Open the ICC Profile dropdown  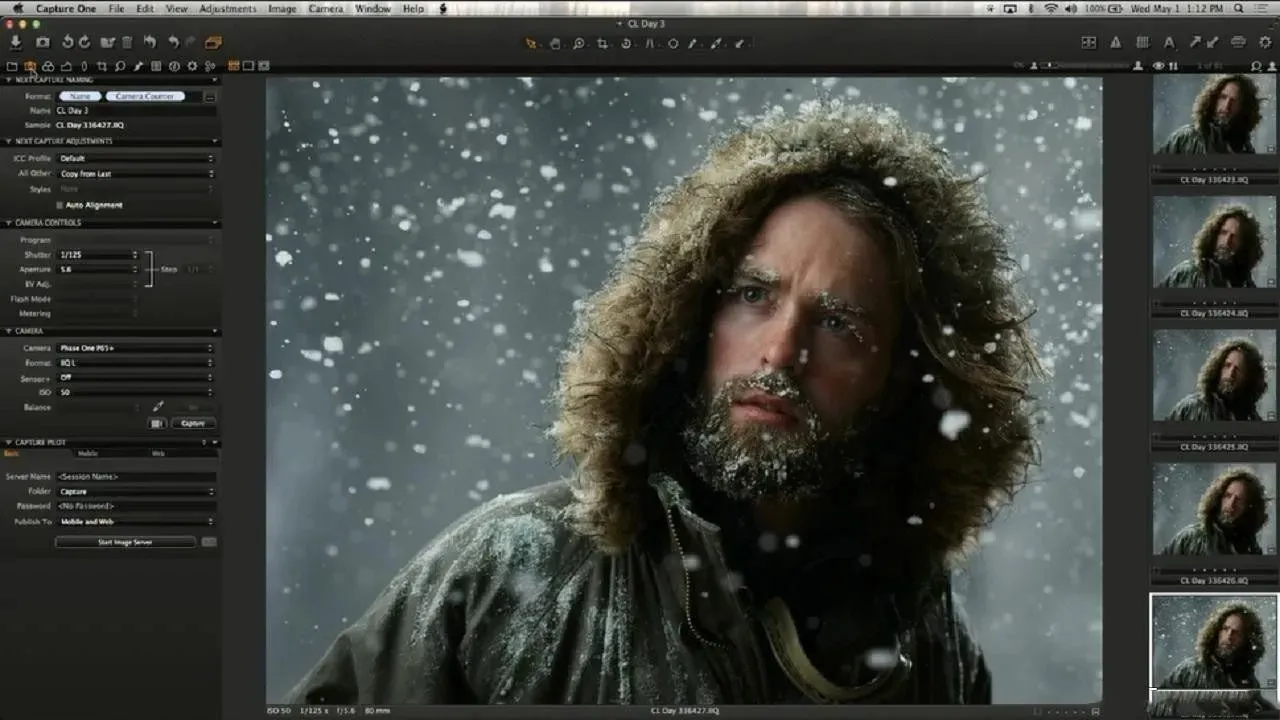click(x=135, y=159)
